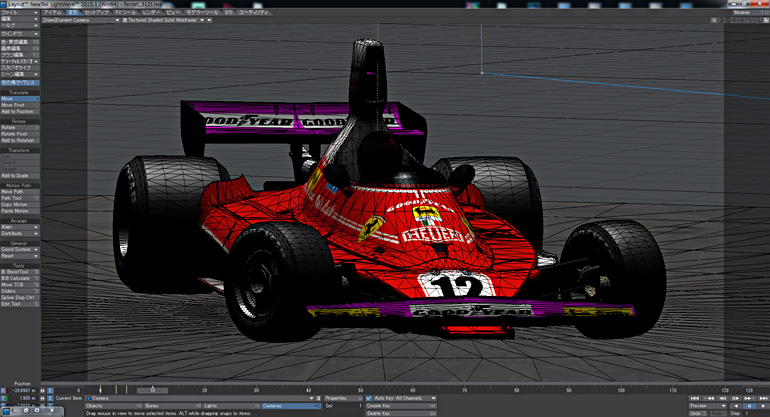This screenshot has height=417, width=770.
Task: Click the viewport move control icon
Action: pyautogui.click(x=742, y=20)
